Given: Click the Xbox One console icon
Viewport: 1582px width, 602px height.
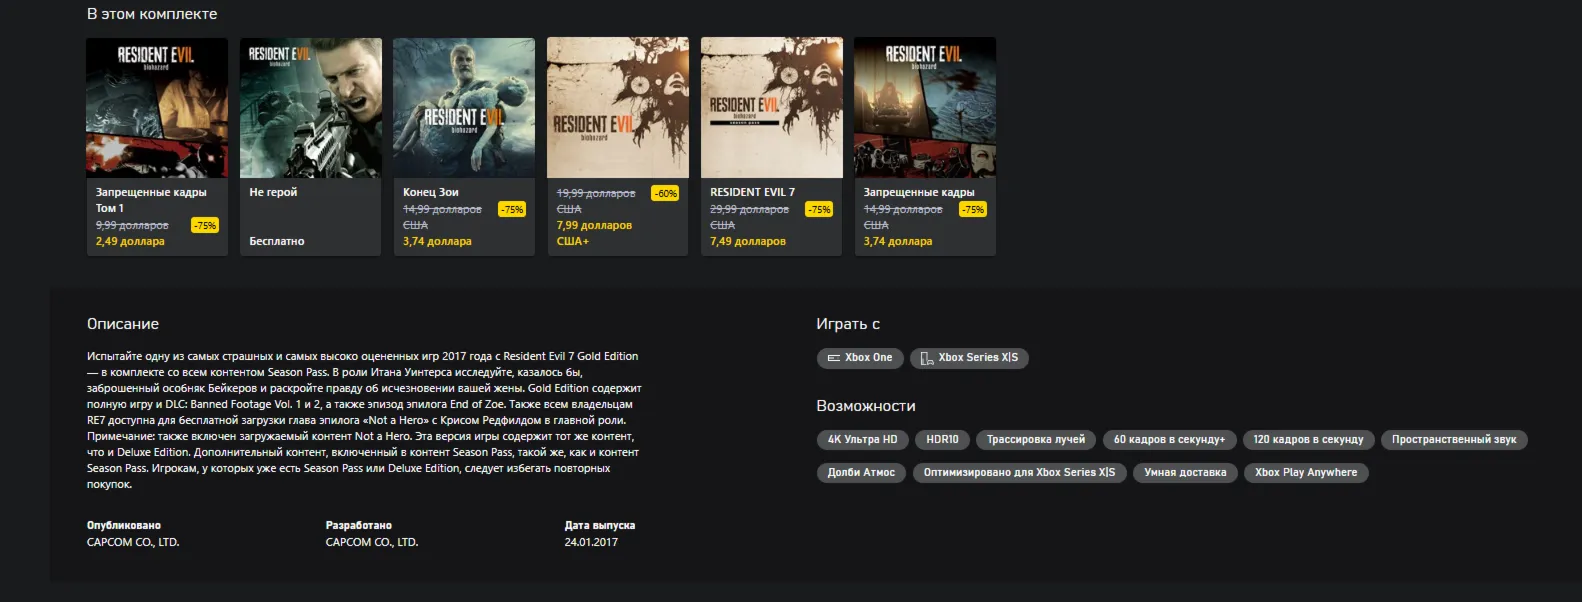Looking at the screenshot, I should pos(834,358).
